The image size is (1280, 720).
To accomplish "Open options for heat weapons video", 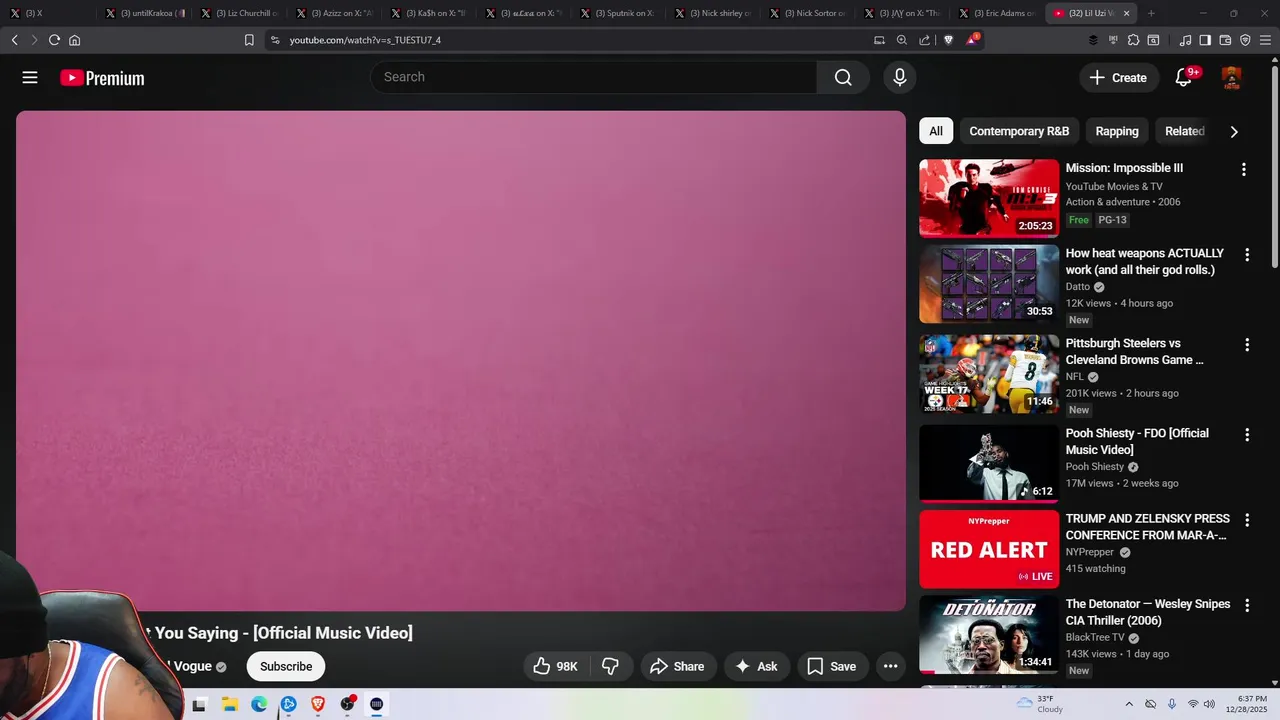I will pos(1247,255).
